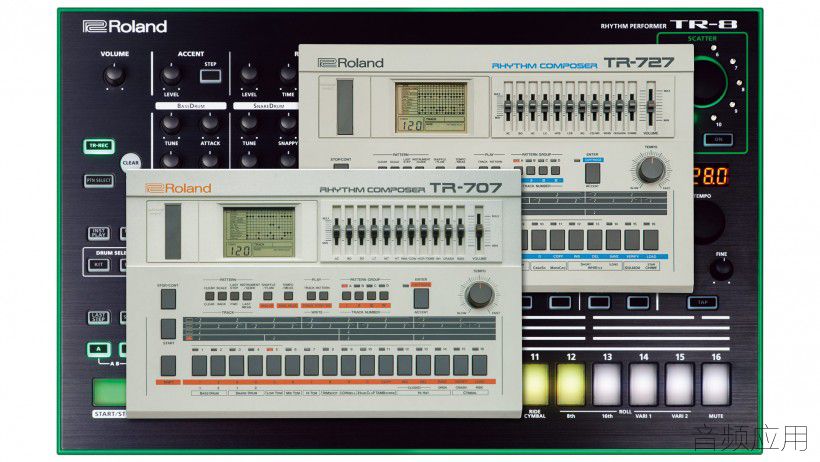Grab the first level slider on the TR-727
The height and width of the screenshot is (462, 820).
pyautogui.click(x=508, y=107)
